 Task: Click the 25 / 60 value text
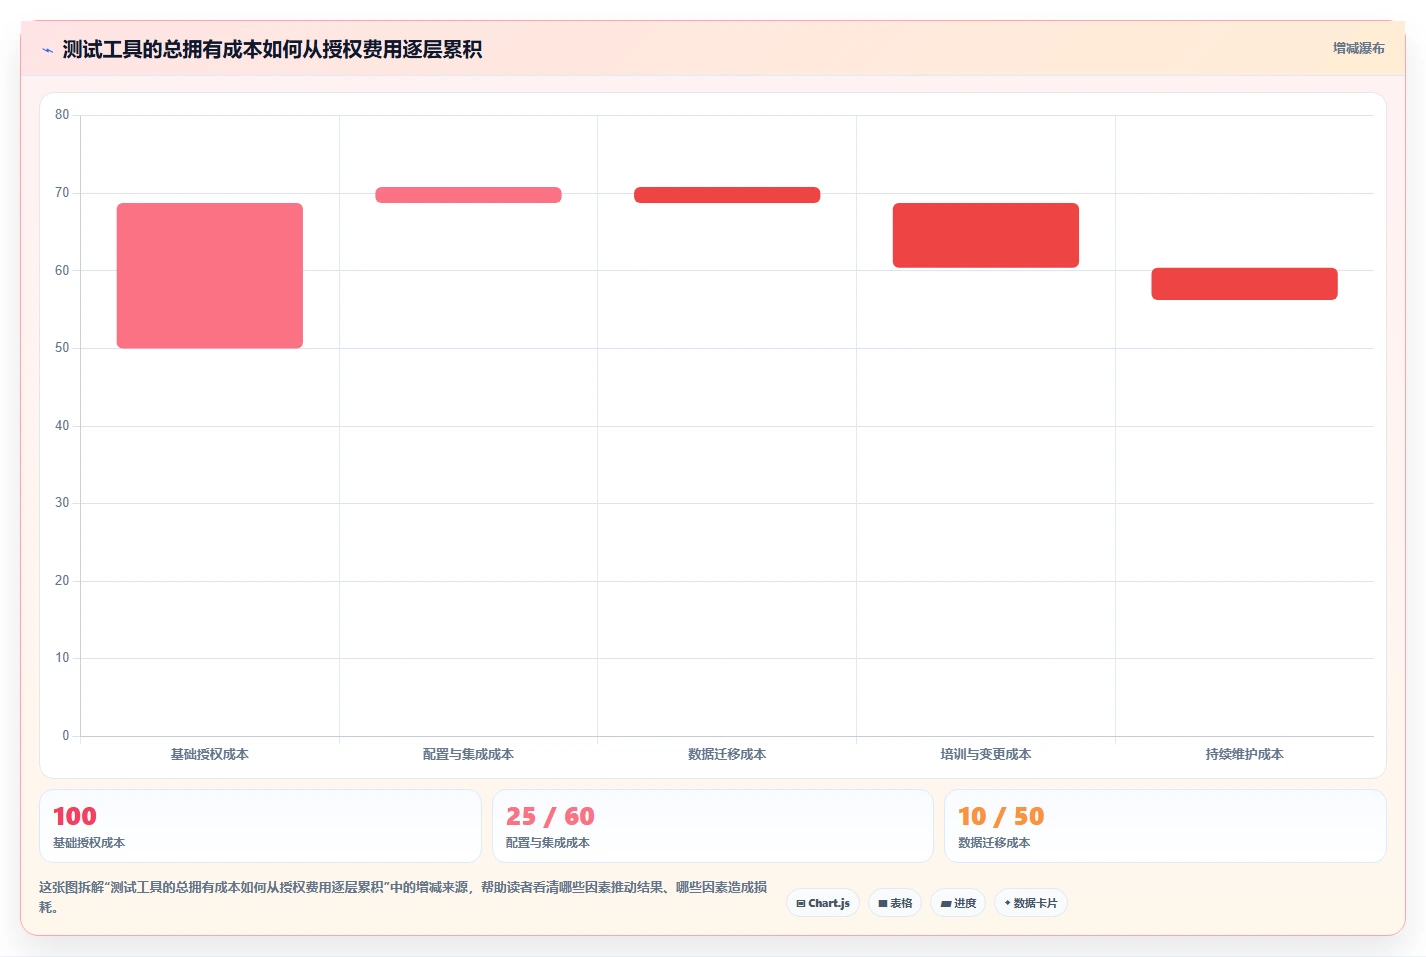(550, 816)
